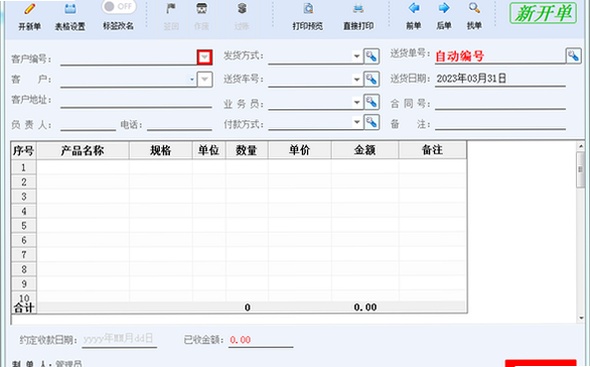Go to next order with 后单 arrow

point(444,8)
